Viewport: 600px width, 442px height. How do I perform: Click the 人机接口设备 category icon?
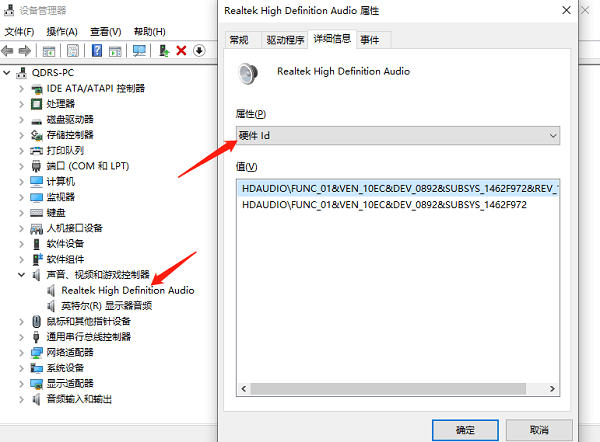click(x=36, y=229)
